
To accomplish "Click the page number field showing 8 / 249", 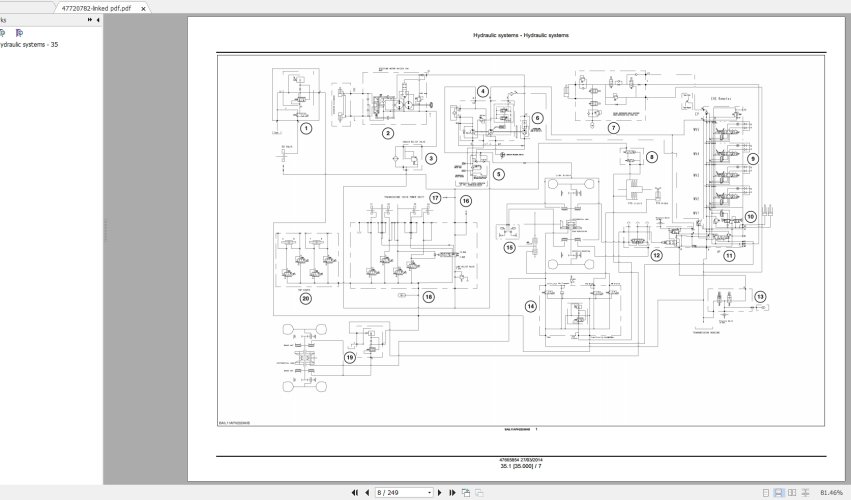I will click(x=400, y=492).
